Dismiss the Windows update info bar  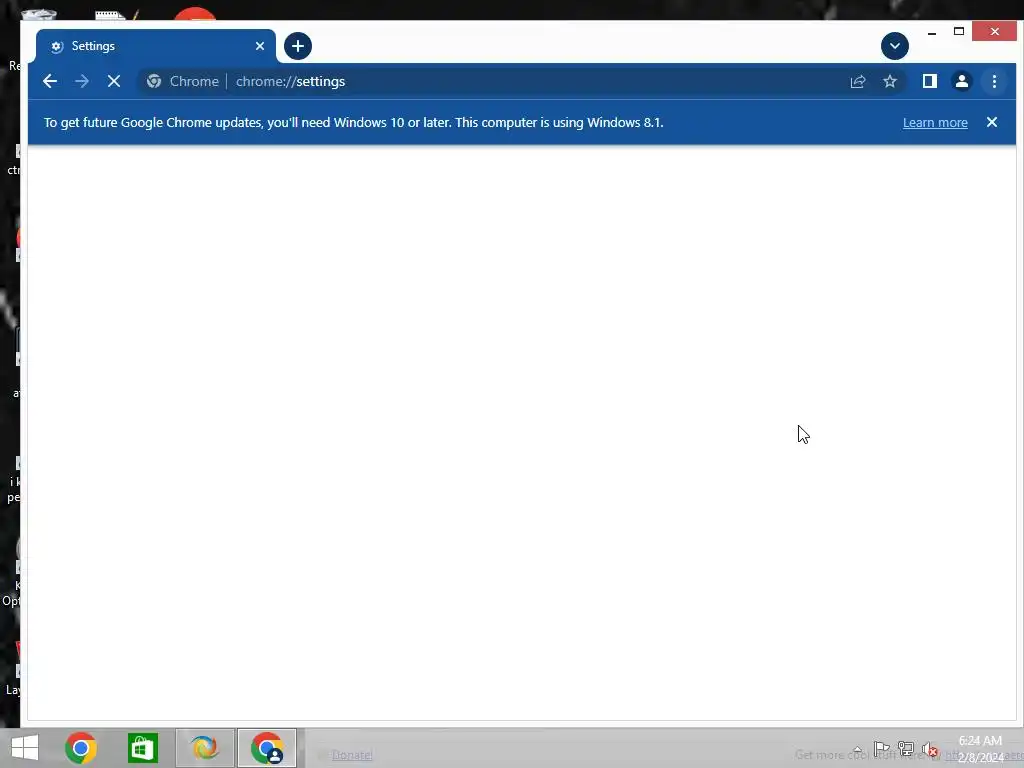[991, 122]
